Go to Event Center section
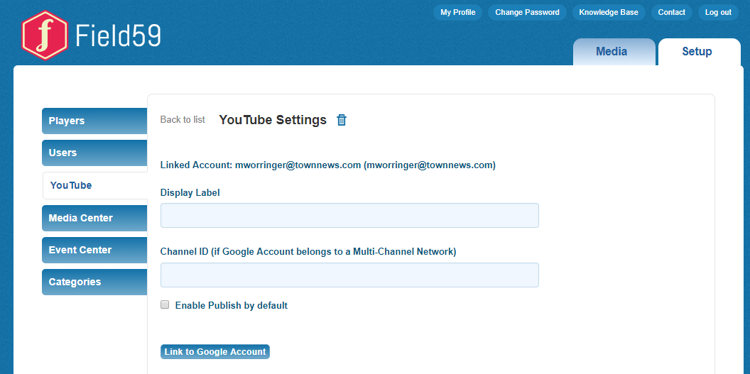750x374 pixels. [x=94, y=250]
